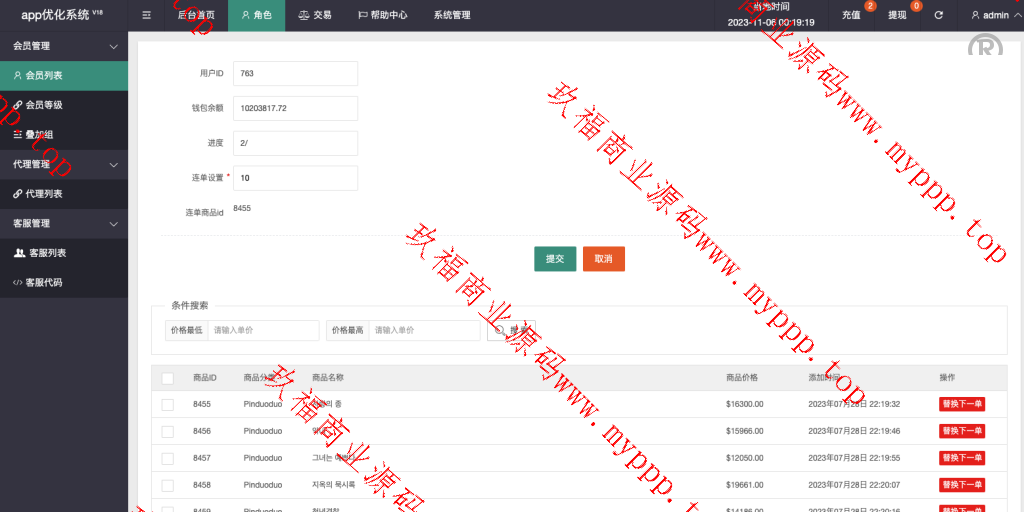
Task: Open the 帮助中心 top menu
Action: (x=381, y=15)
